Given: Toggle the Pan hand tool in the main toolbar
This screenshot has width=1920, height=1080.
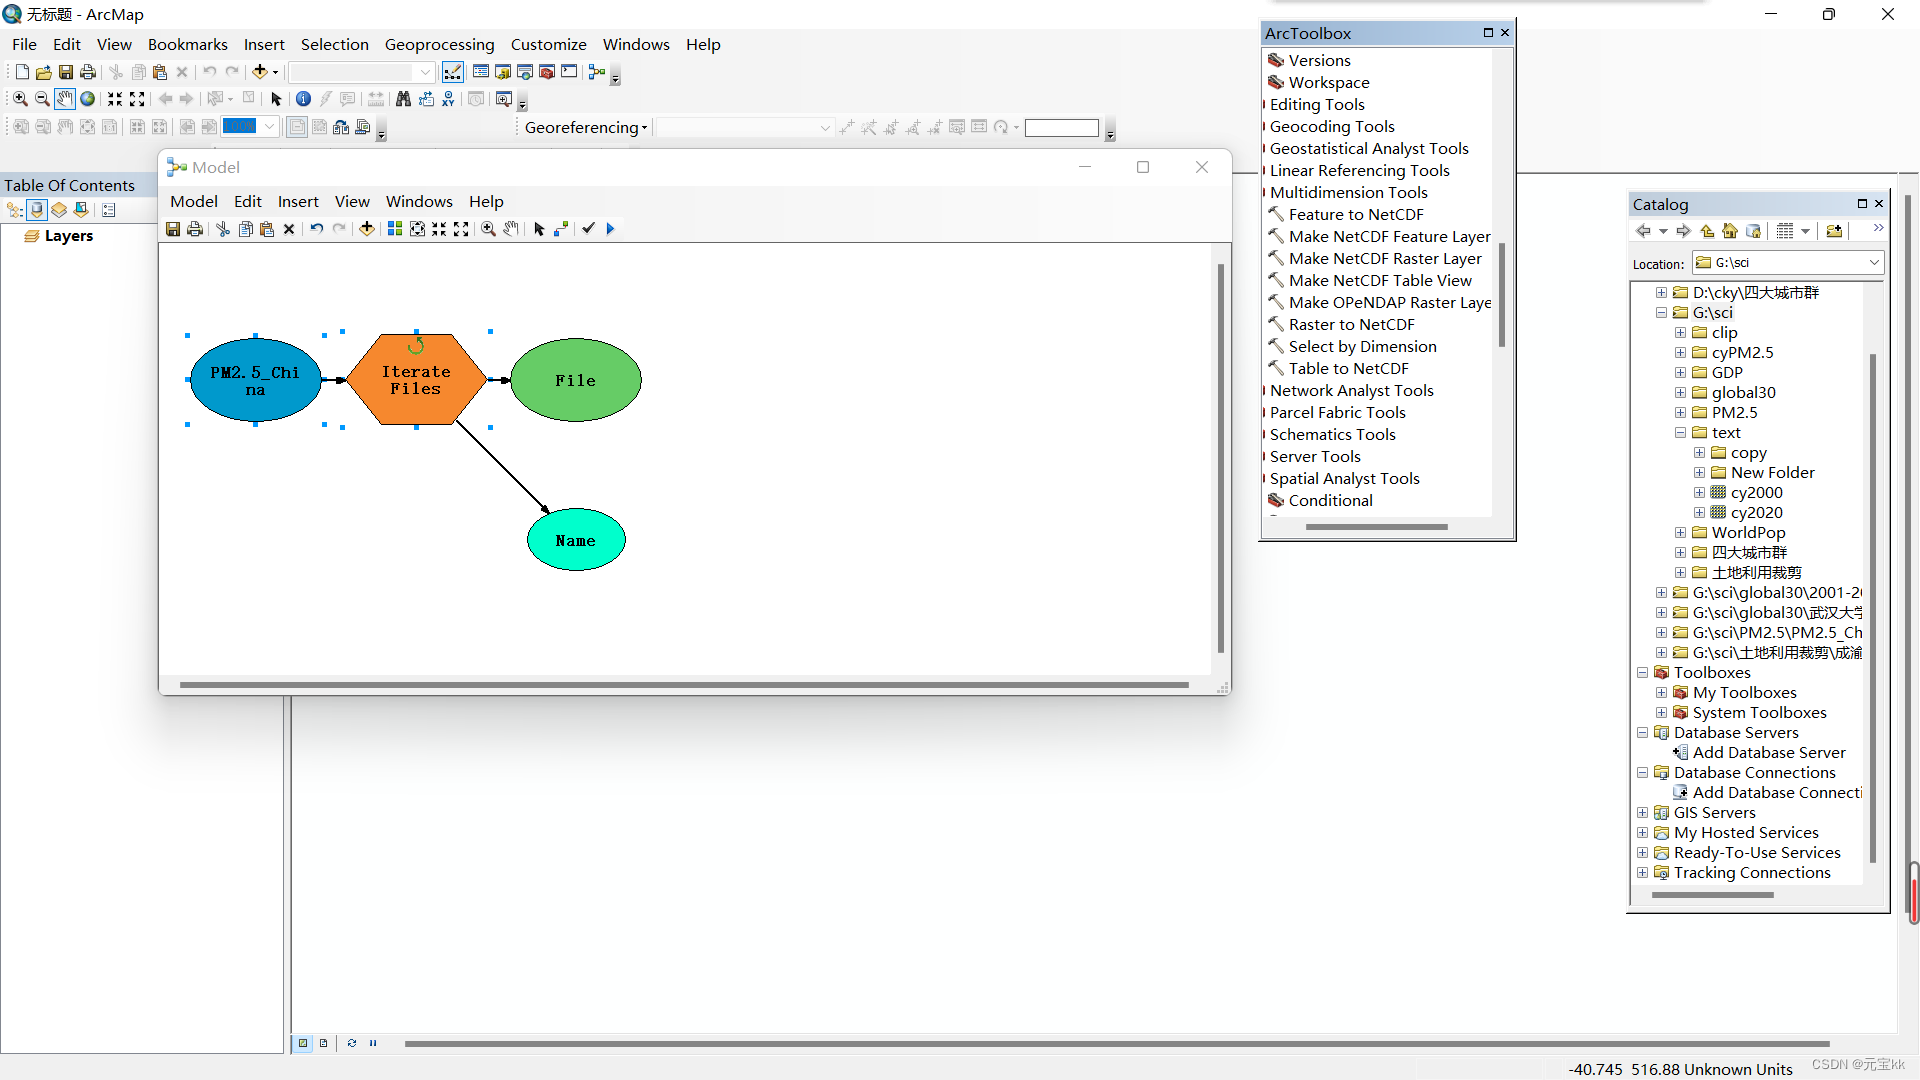Looking at the screenshot, I should pos(65,99).
